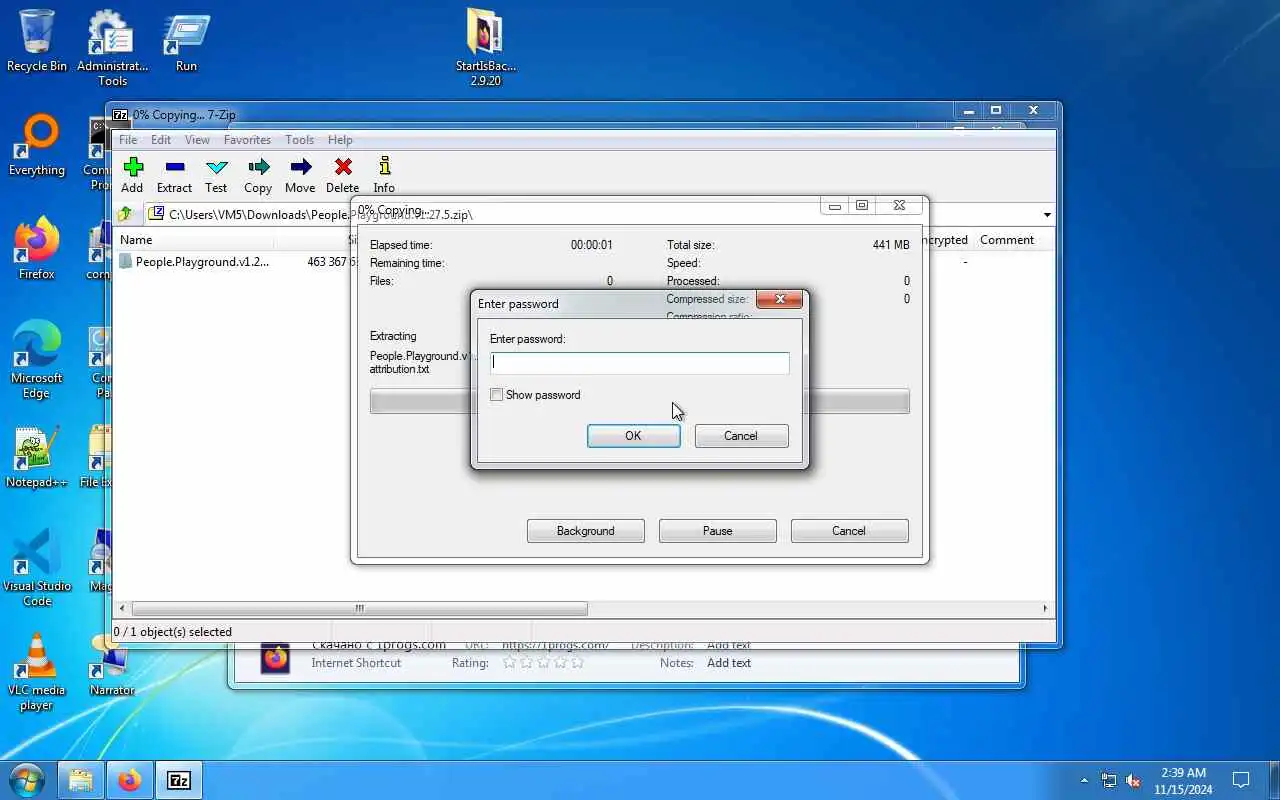Click the extraction progress bar
1280x800 pixels.
pos(640,401)
